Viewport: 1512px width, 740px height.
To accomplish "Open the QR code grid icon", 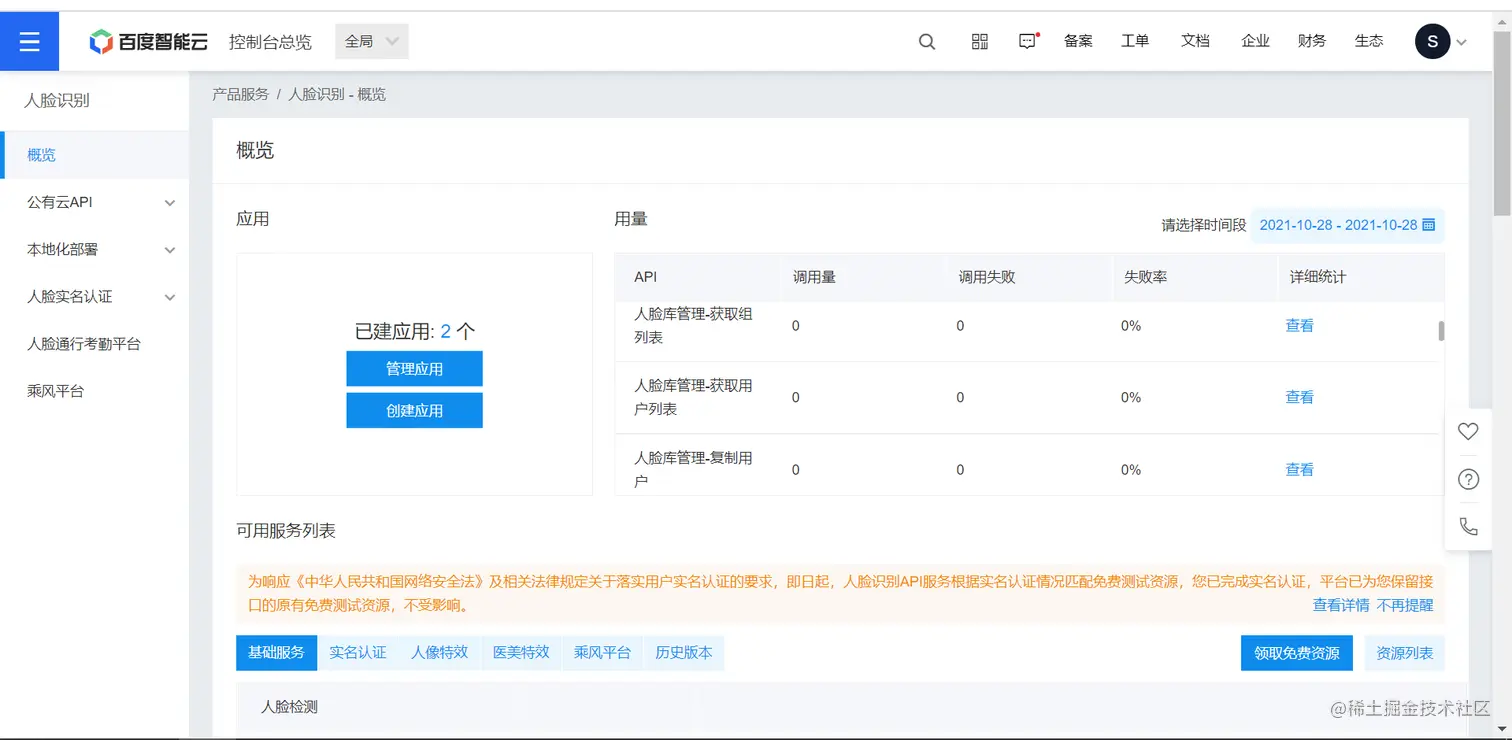I will click(980, 41).
